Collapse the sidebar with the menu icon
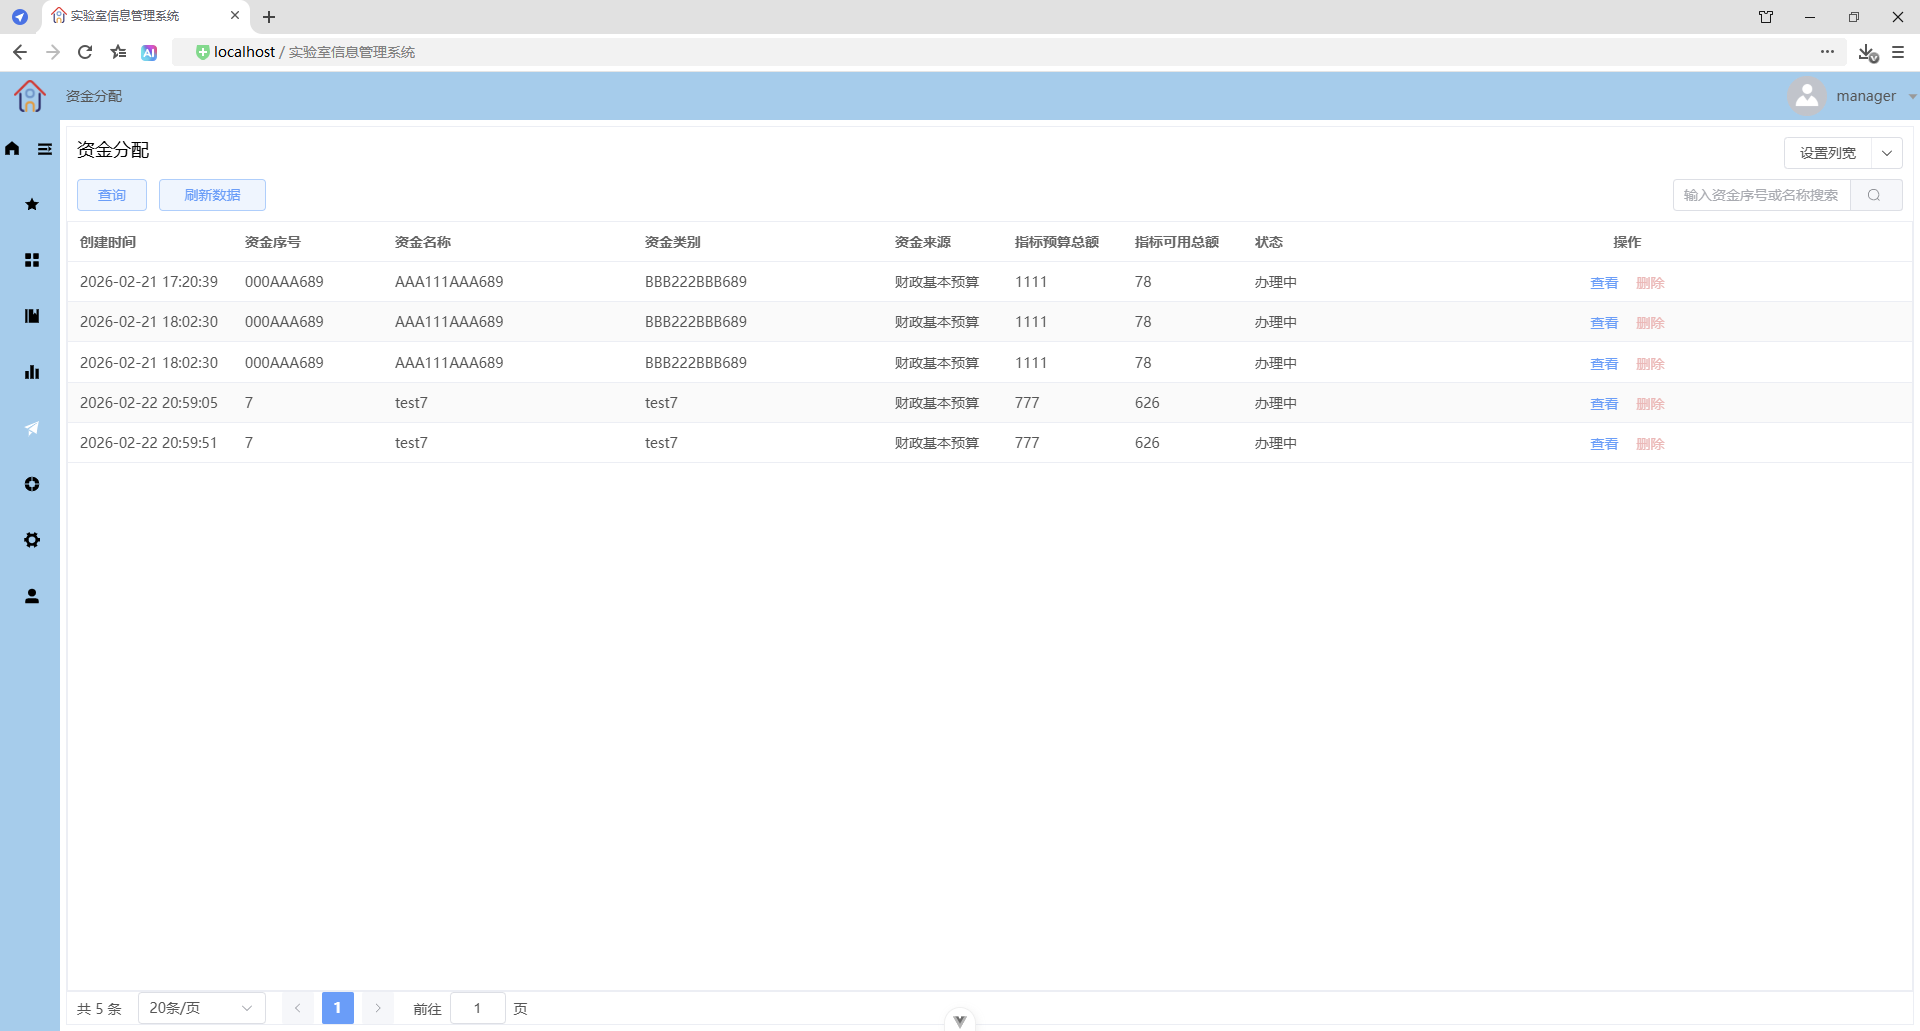The width and height of the screenshot is (1920, 1031). (x=45, y=149)
